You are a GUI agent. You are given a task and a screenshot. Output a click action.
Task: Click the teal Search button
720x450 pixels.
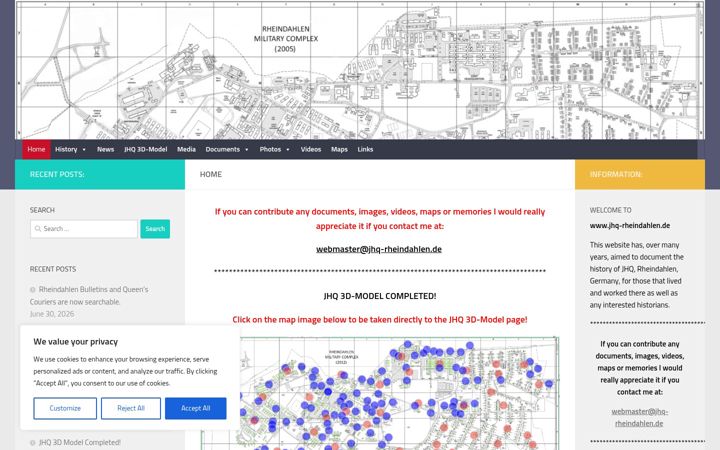pyautogui.click(x=155, y=229)
